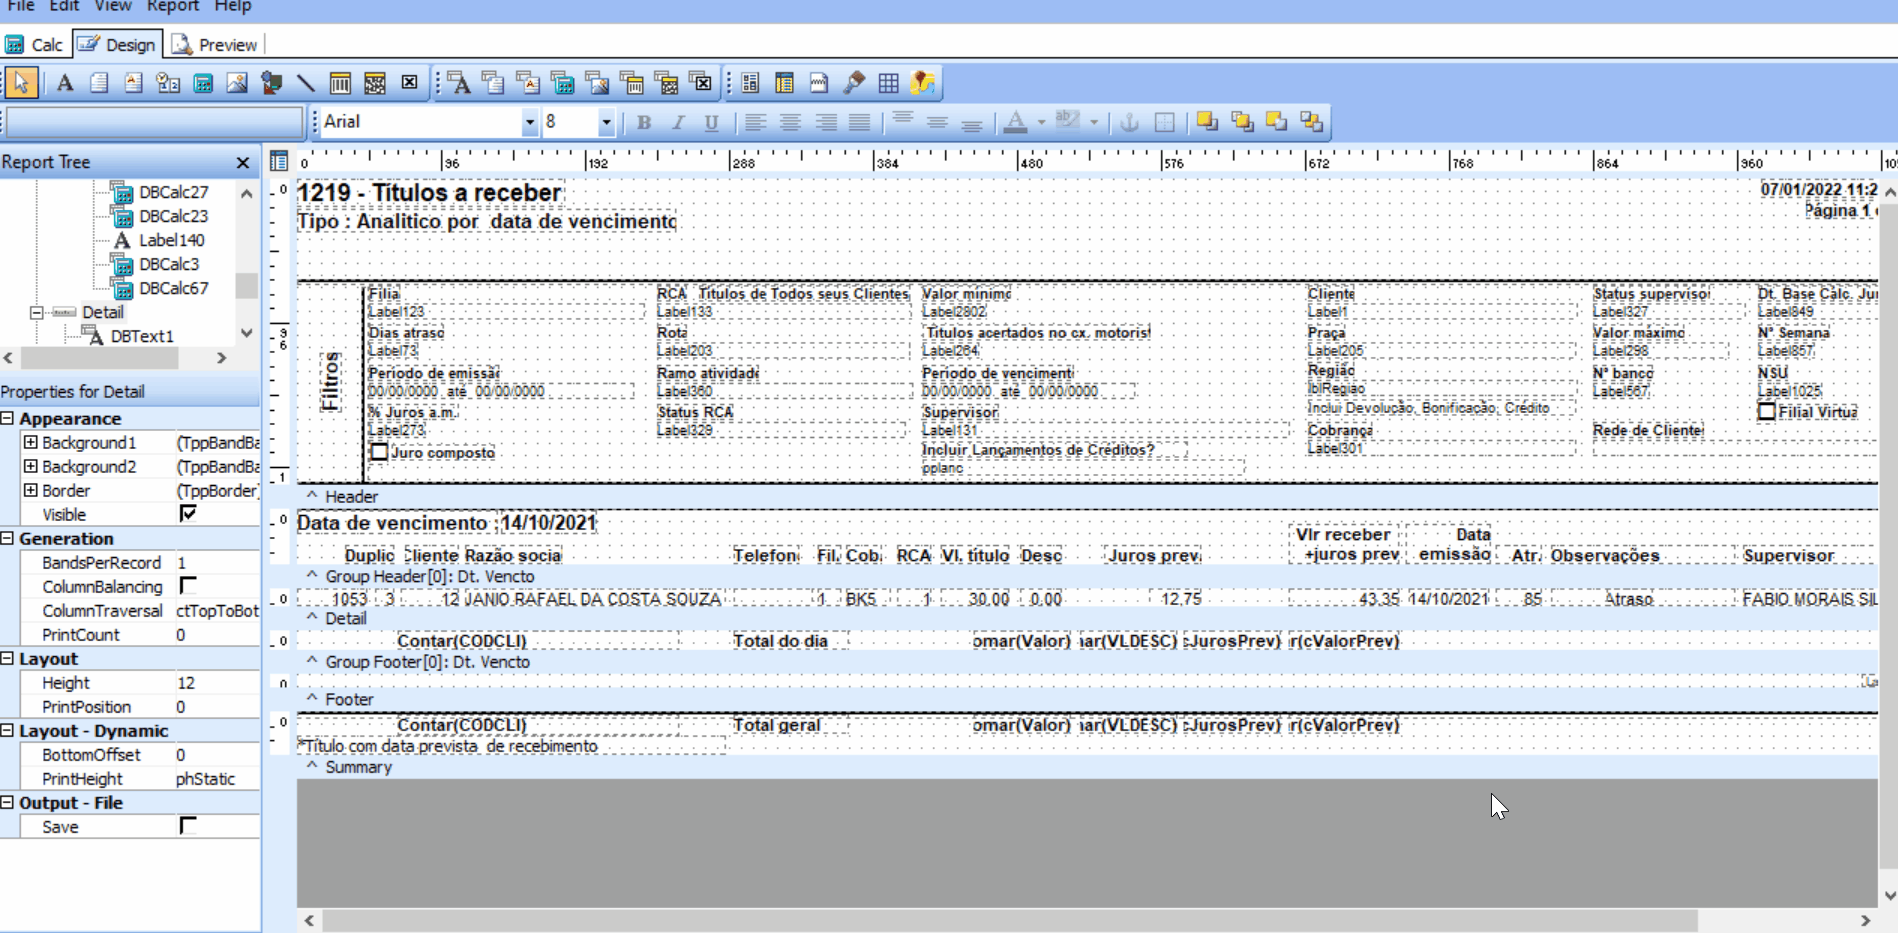Open the File menu

(21, 6)
